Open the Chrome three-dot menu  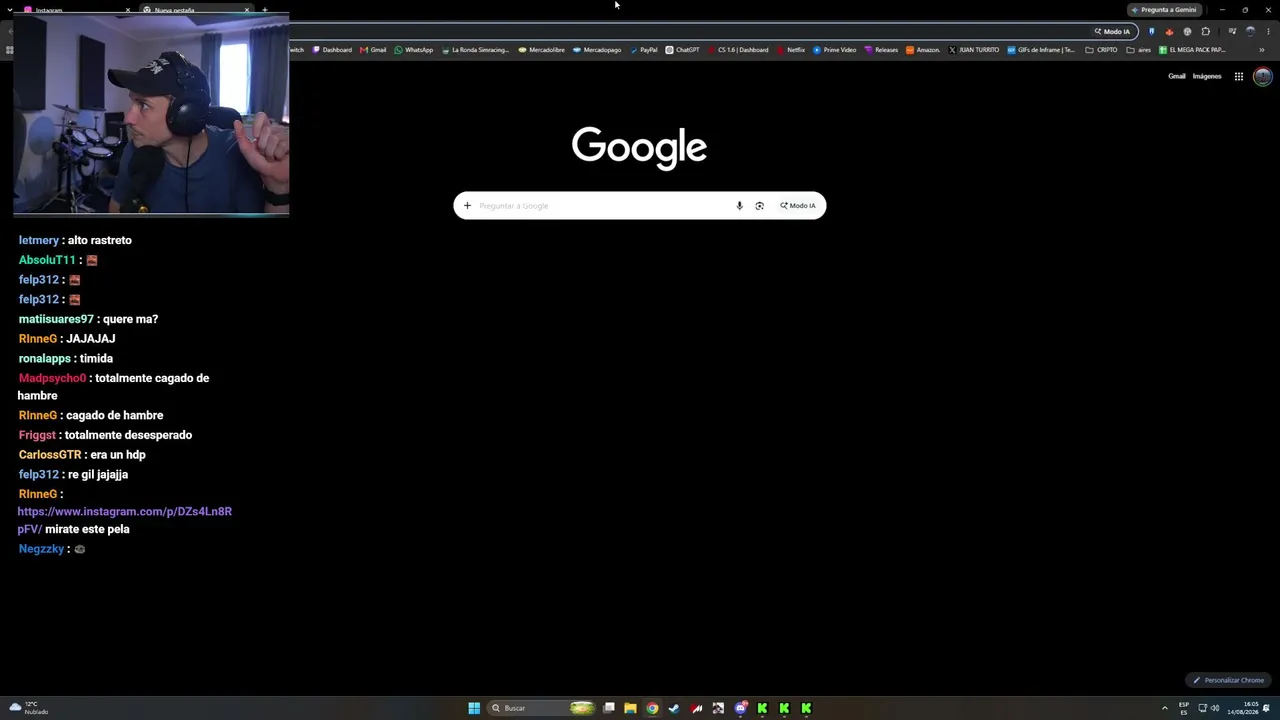pos(1268,31)
